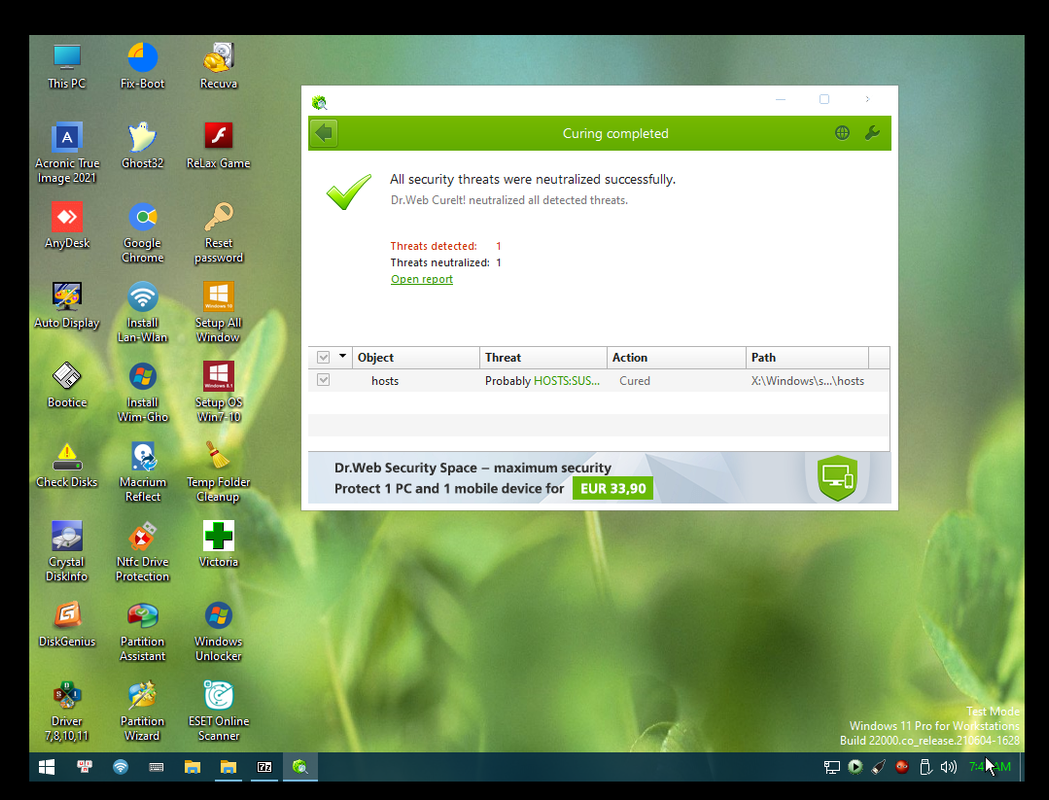The width and height of the screenshot is (1049, 800).
Task: Click the green play icon in system tray
Action: pos(855,767)
